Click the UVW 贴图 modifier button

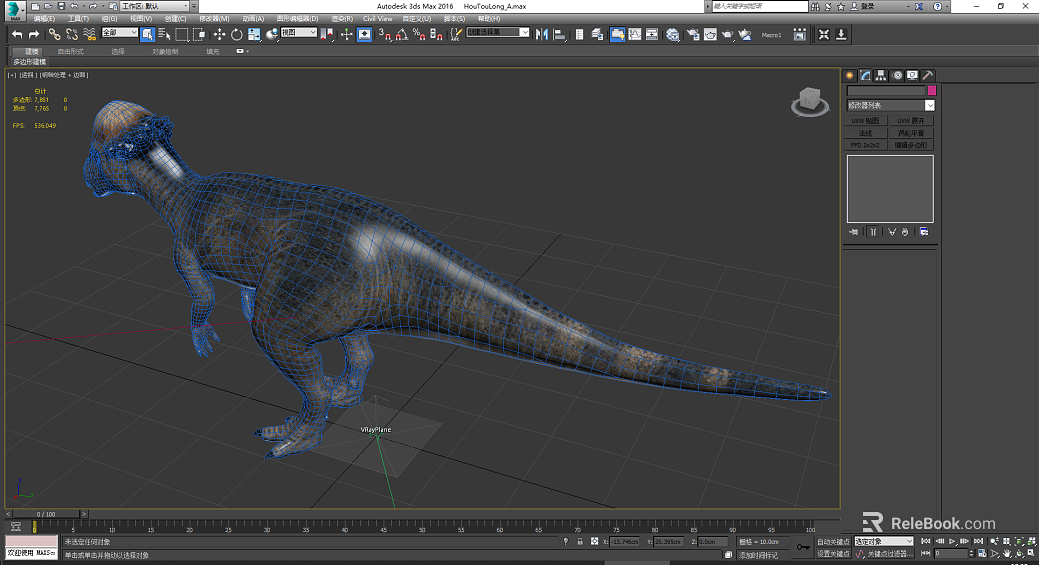point(865,121)
